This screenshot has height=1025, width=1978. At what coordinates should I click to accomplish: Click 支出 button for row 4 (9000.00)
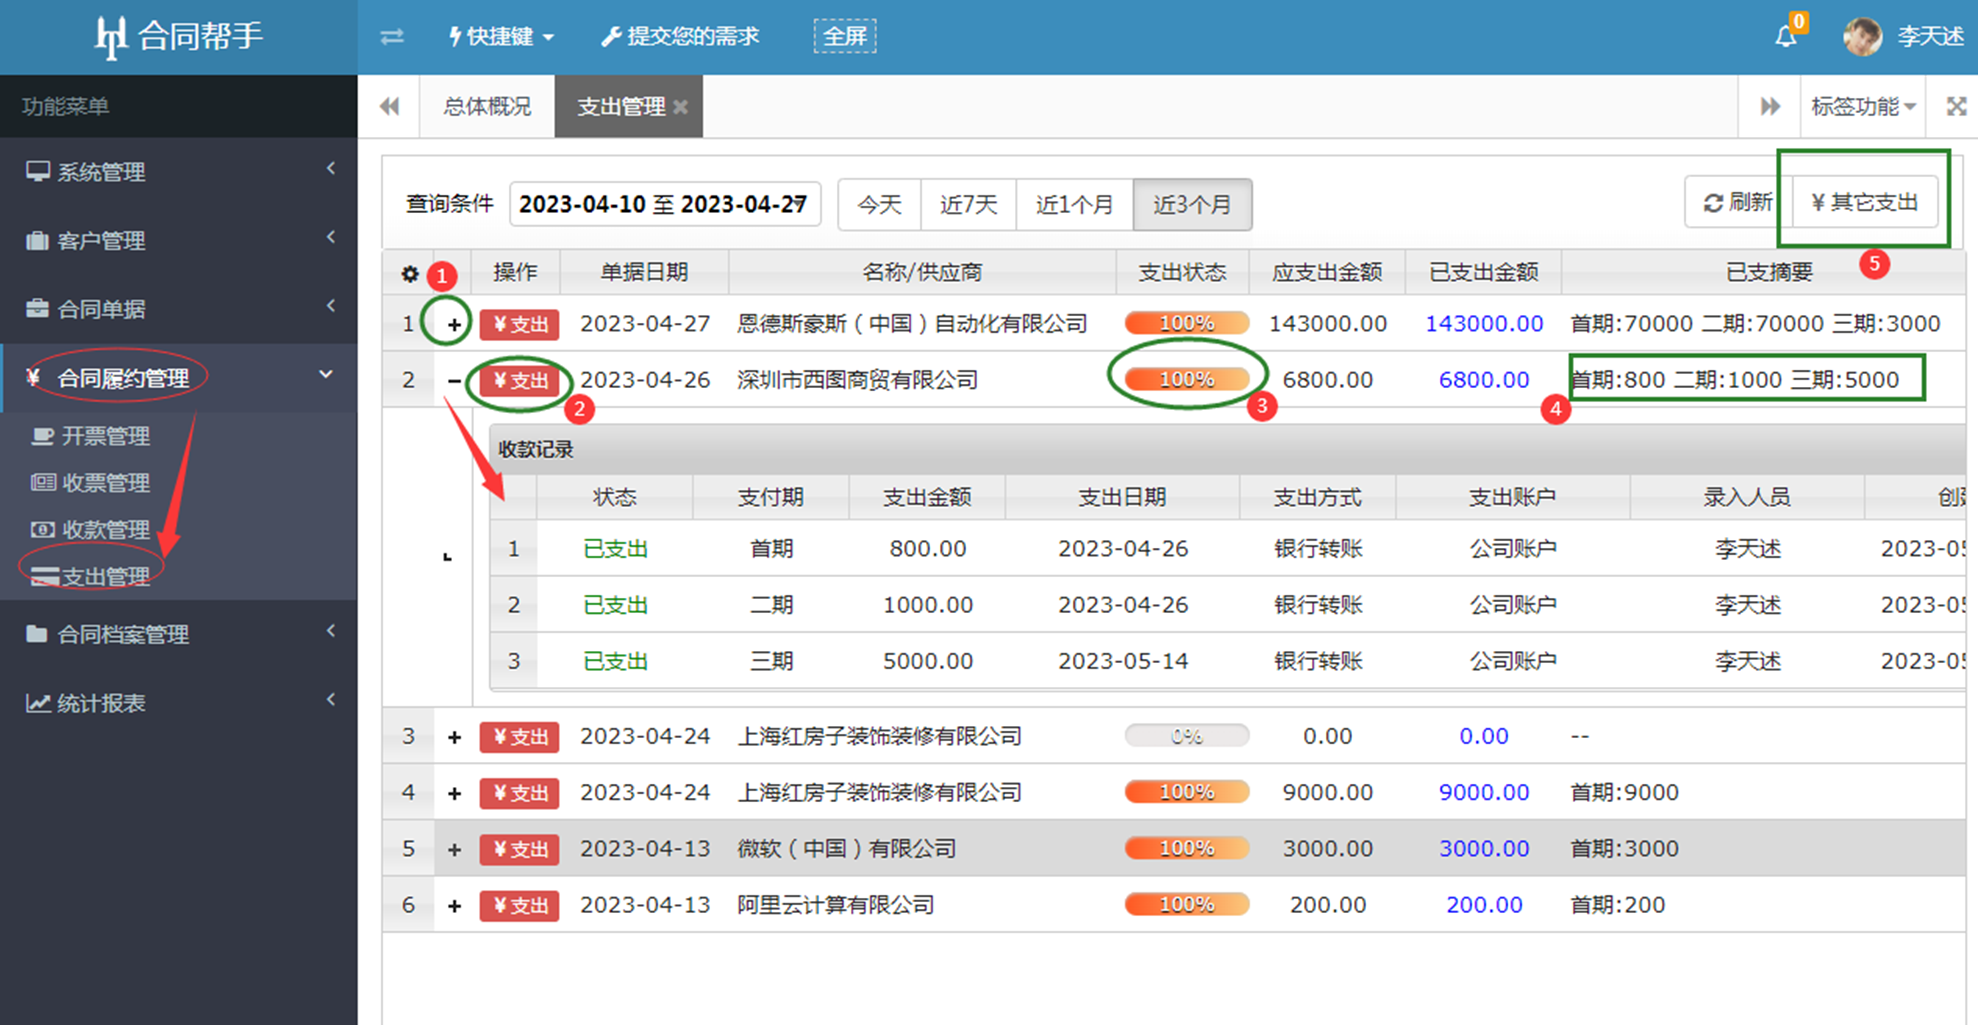pos(519,793)
